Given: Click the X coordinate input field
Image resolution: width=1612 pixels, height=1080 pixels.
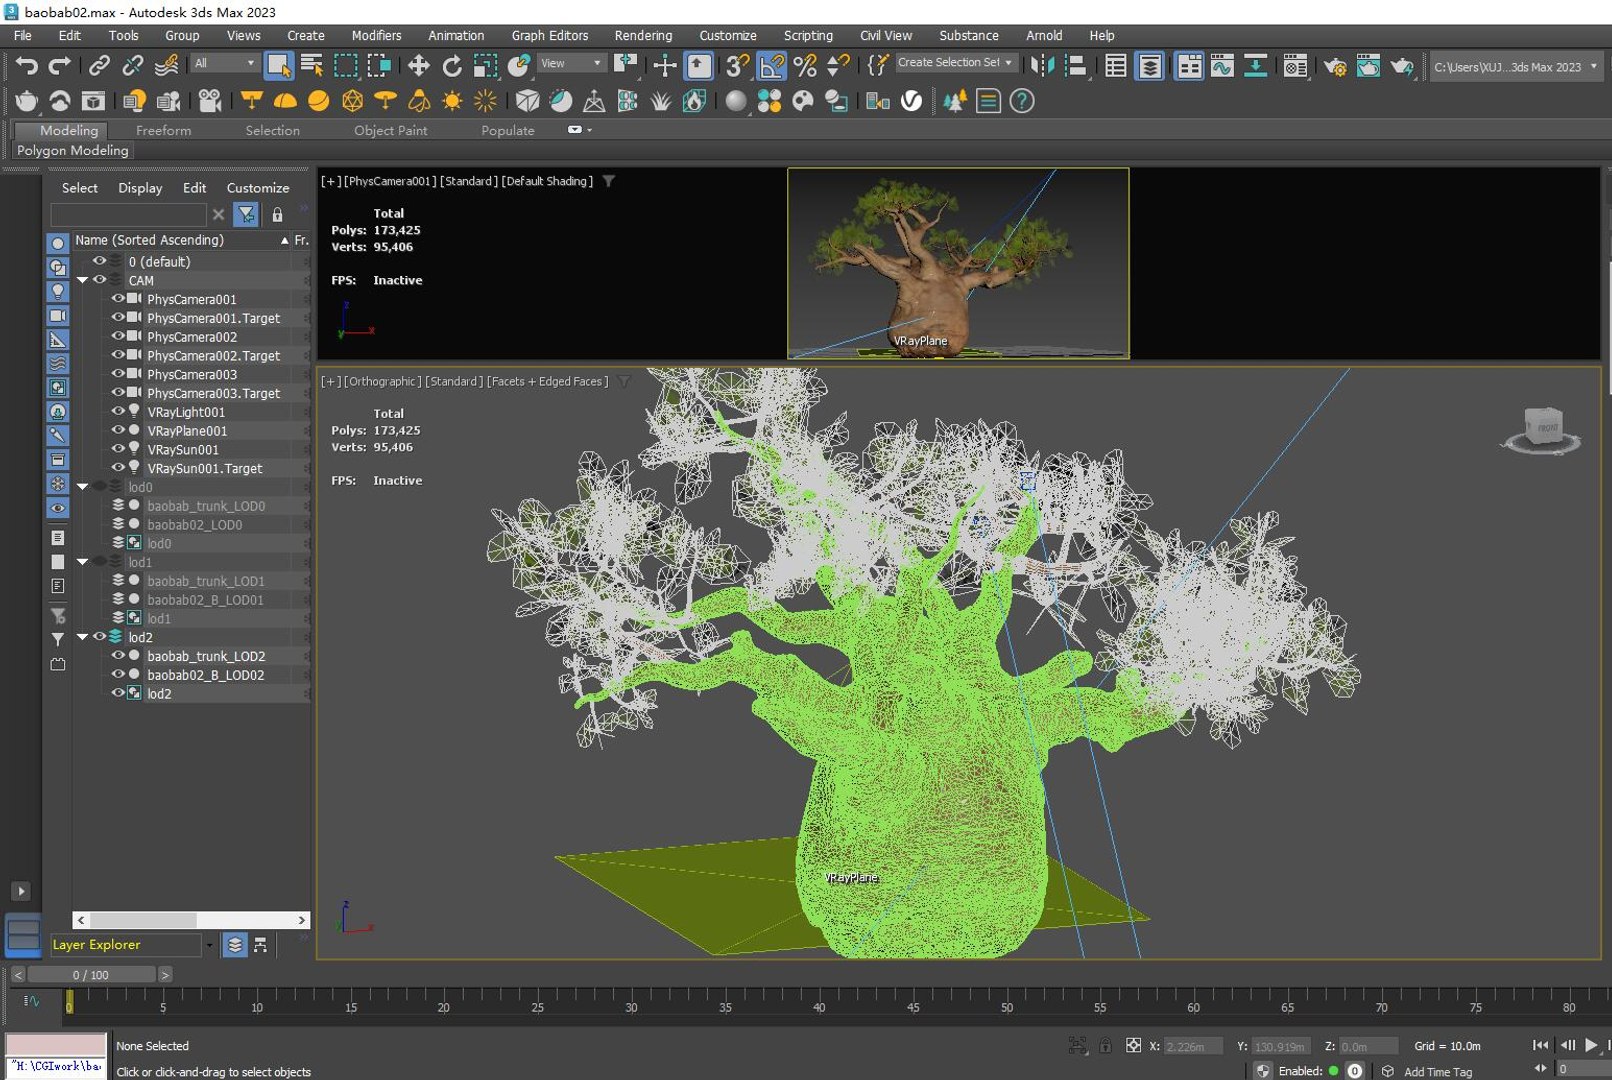Looking at the screenshot, I should [1192, 1046].
